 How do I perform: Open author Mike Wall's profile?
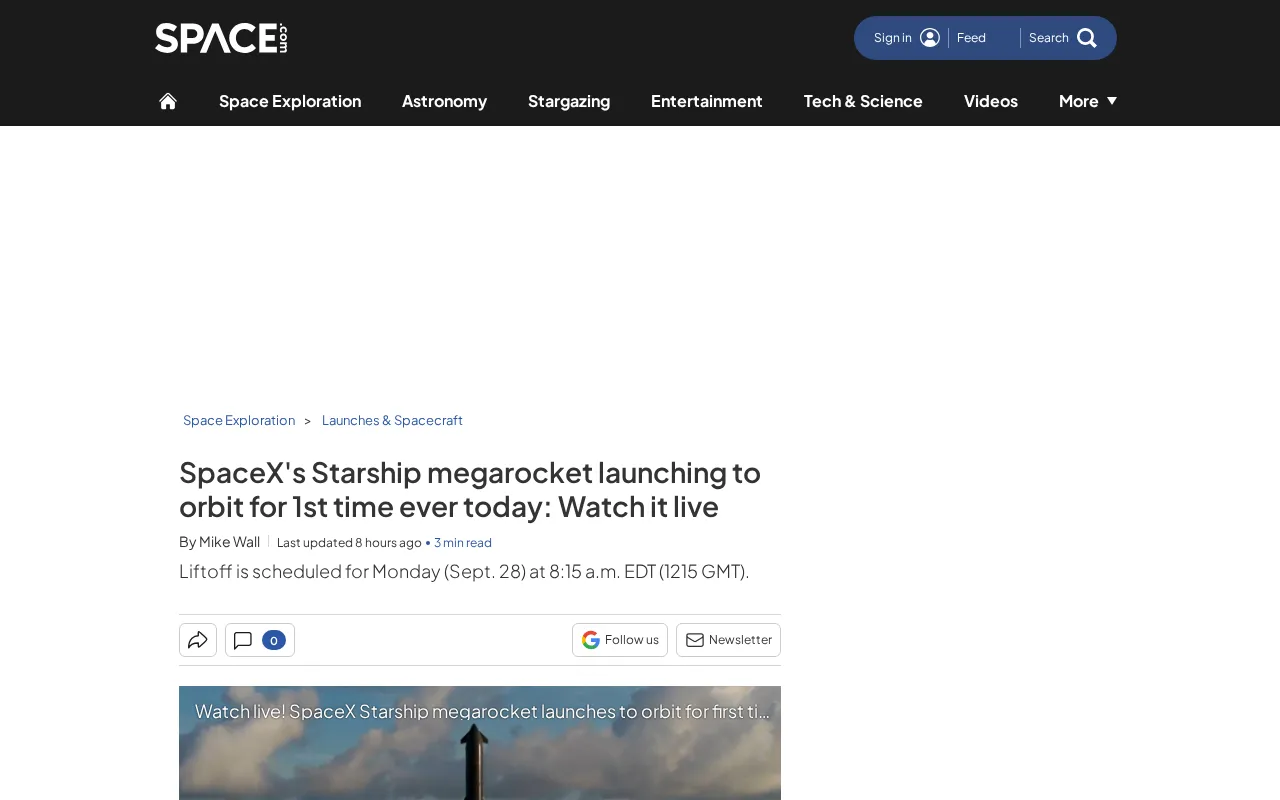[229, 542]
